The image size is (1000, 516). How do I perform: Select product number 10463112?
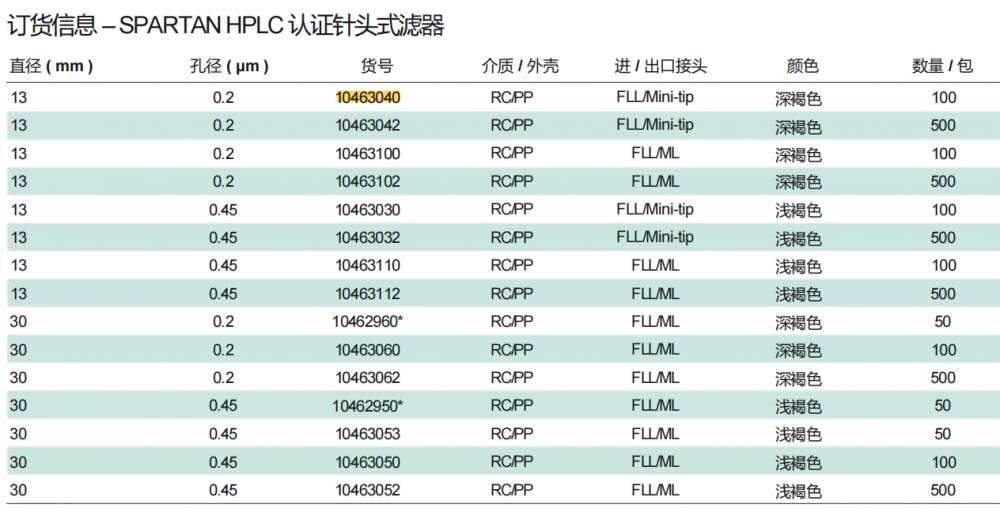367,294
